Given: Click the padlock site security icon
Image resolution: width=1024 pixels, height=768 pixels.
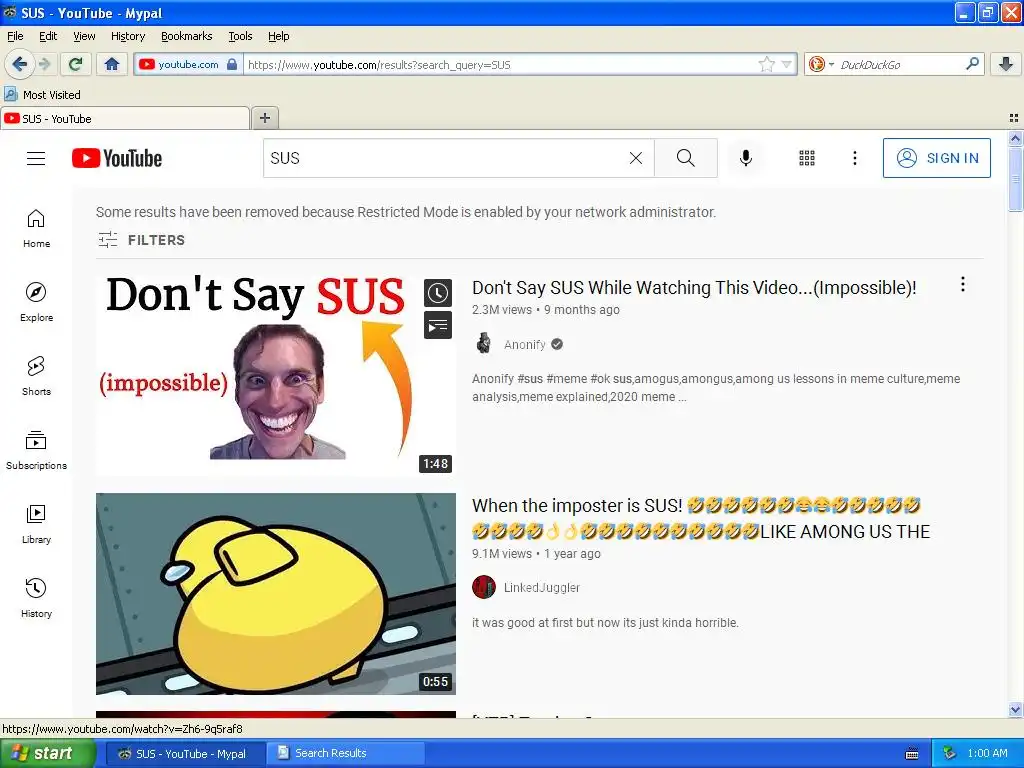Looking at the screenshot, I should coord(232,64).
